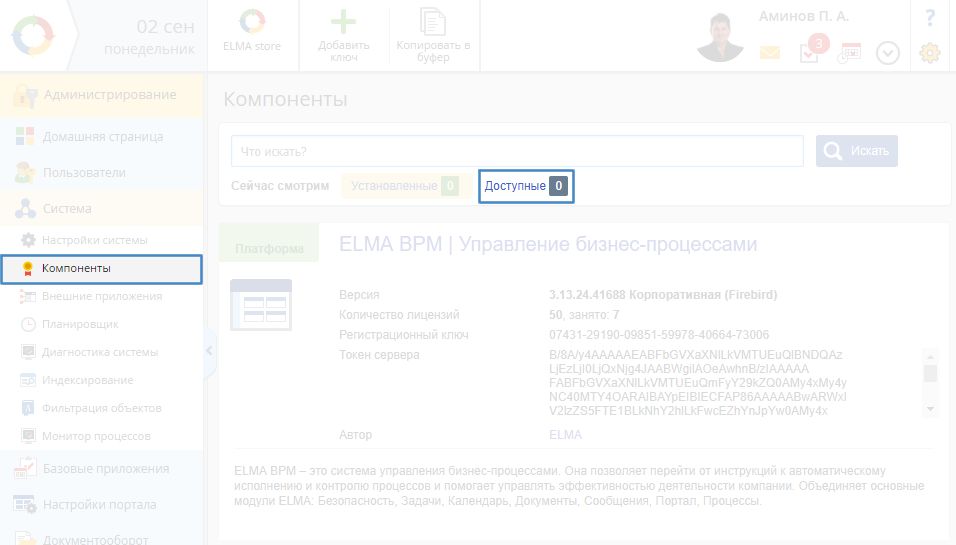Click the ELMA logo in the top-left corner

tap(33, 35)
